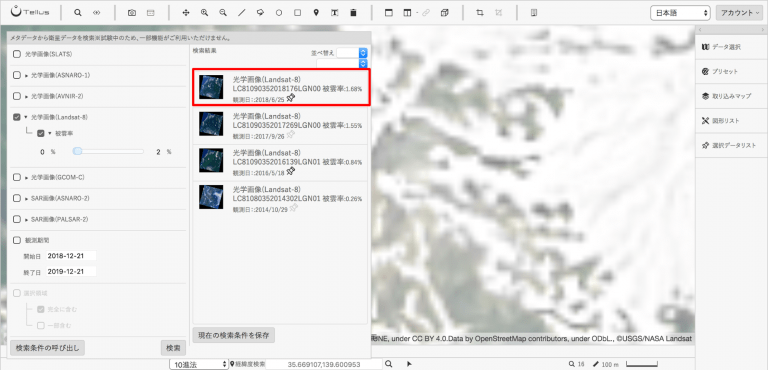Click the camera snapshot toolbar icon
The height and width of the screenshot is (370, 768).
coord(132,13)
